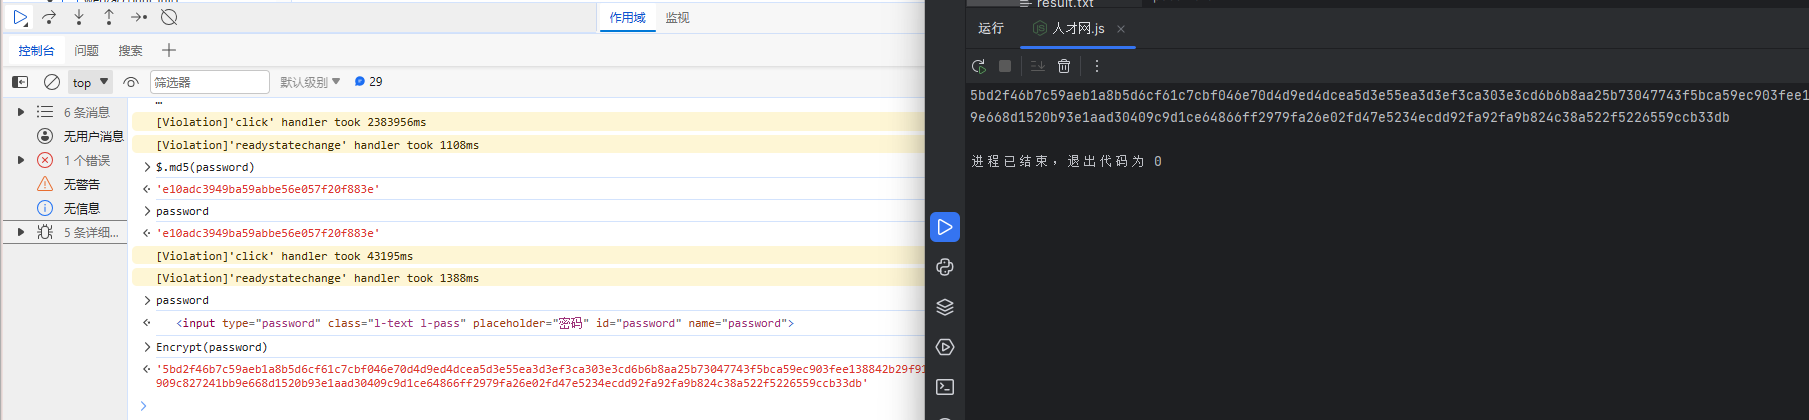Image resolution: width=1809 pixels, height=420 pixels.
Task: Switch to the 问题 tab
Action: coord(86,50)
